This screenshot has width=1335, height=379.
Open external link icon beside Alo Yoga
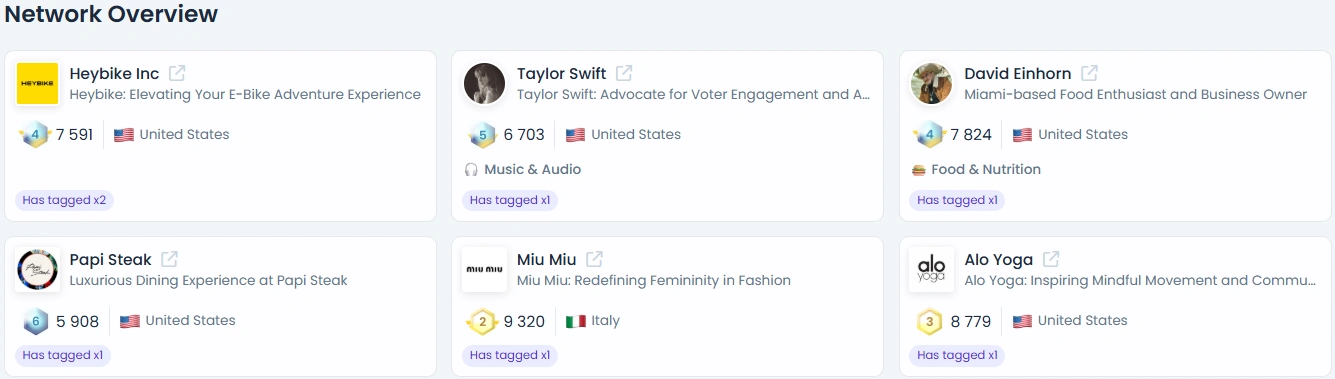coord(1051,259)
